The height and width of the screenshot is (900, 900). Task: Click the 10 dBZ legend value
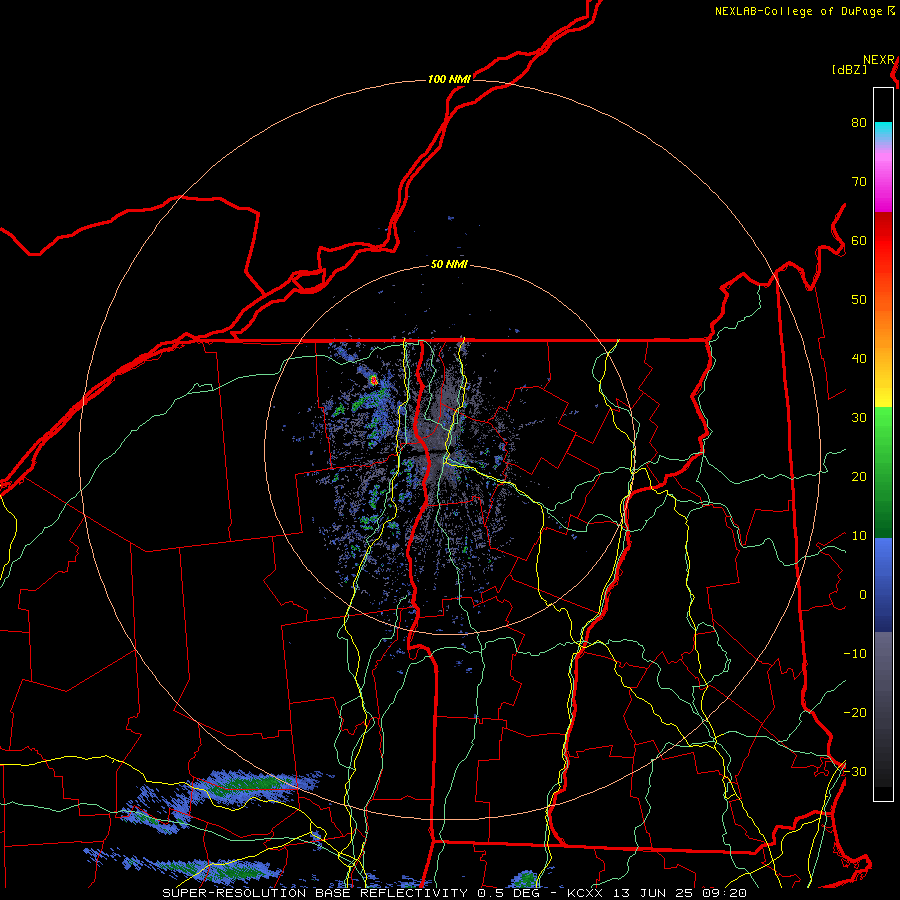click(x=859, y=536)
